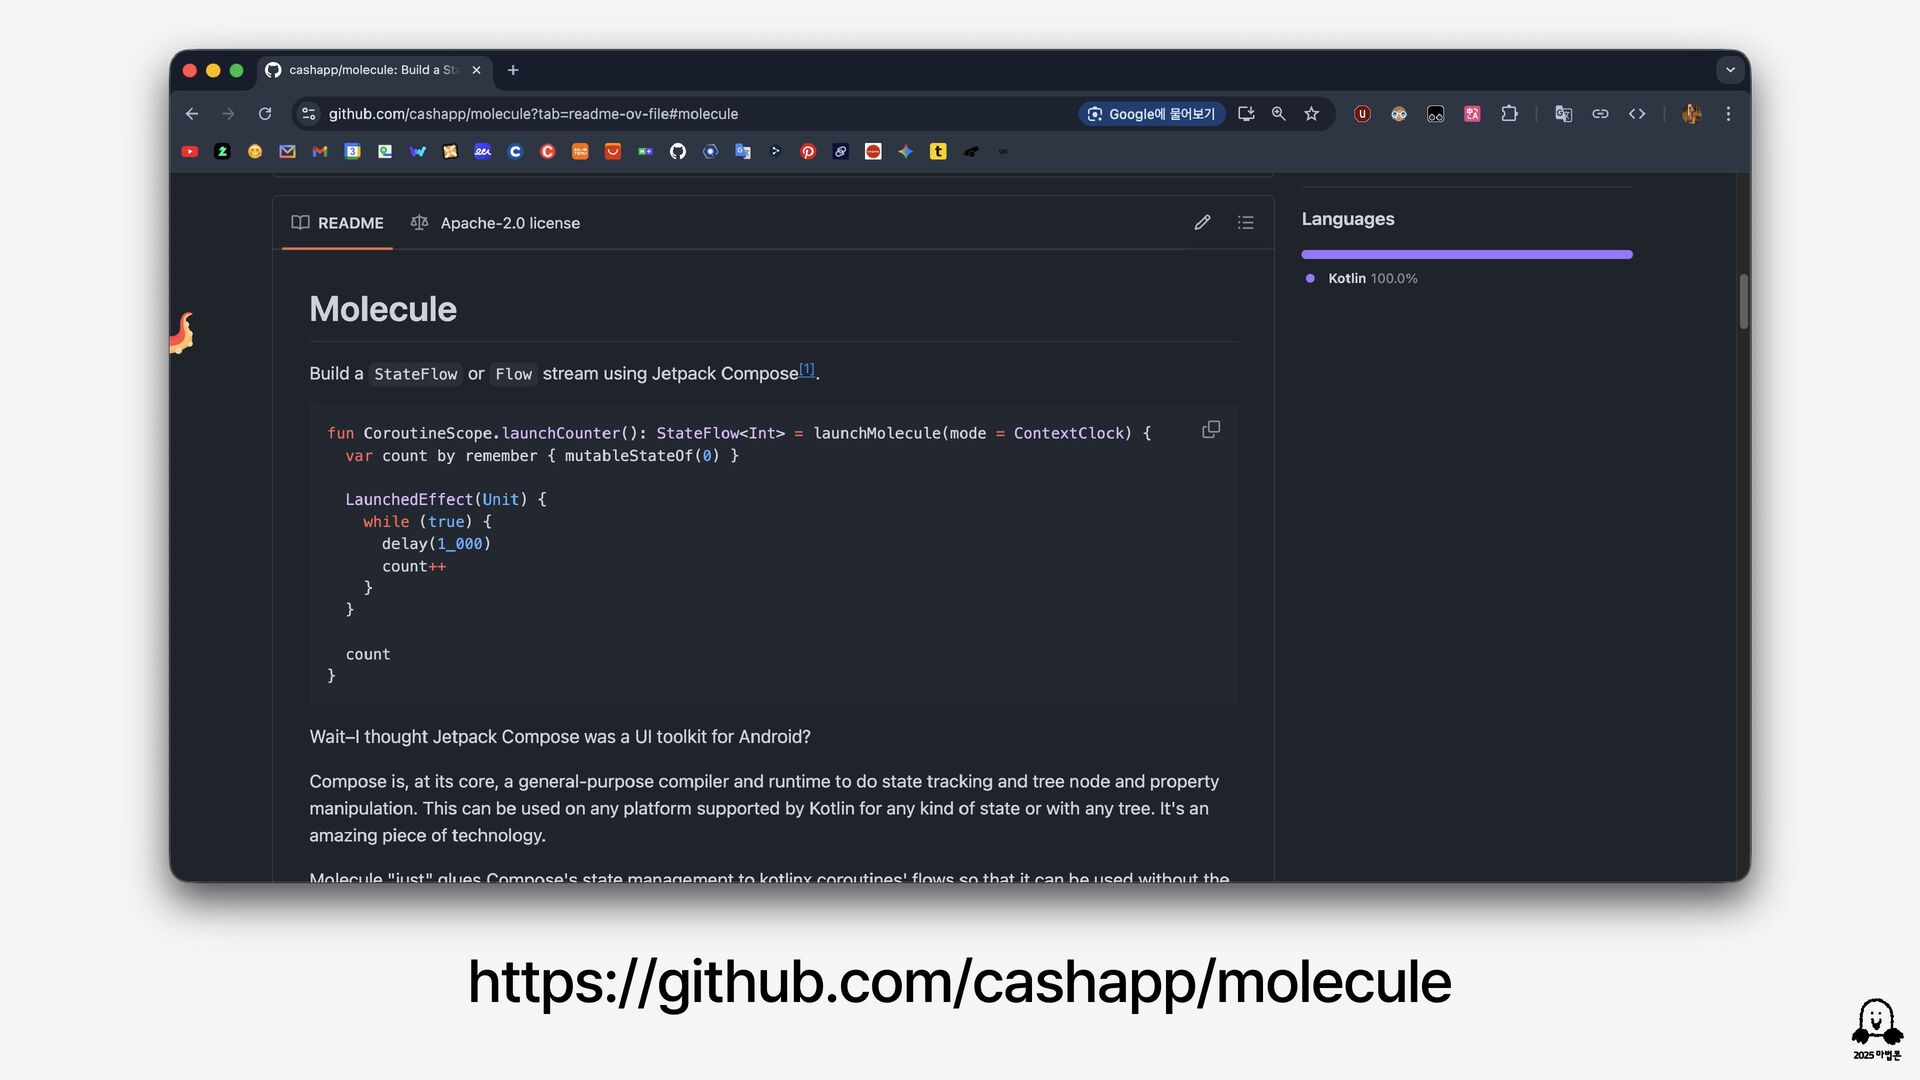Screen dimensions: 1920x1080
Task: Open the Chrome extensions puzzle icon
Action: (x=1509, y=114)
